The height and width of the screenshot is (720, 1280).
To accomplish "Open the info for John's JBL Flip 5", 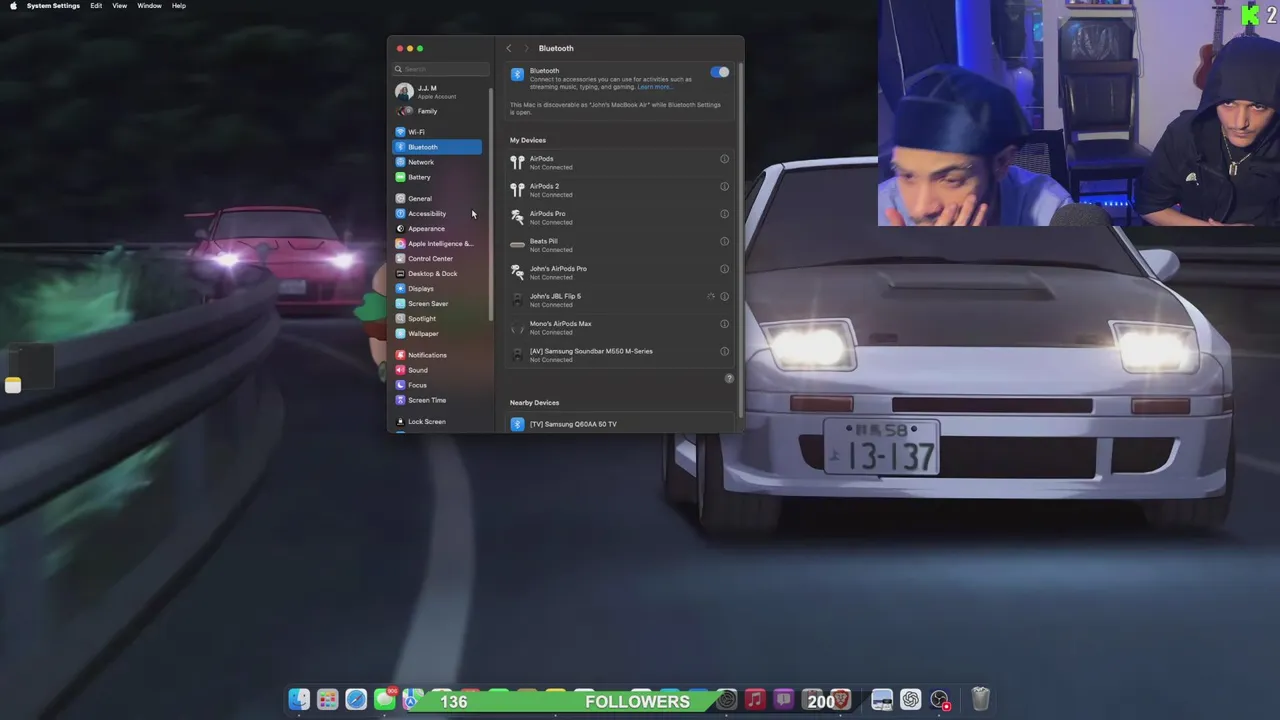I will pos(725,296).
